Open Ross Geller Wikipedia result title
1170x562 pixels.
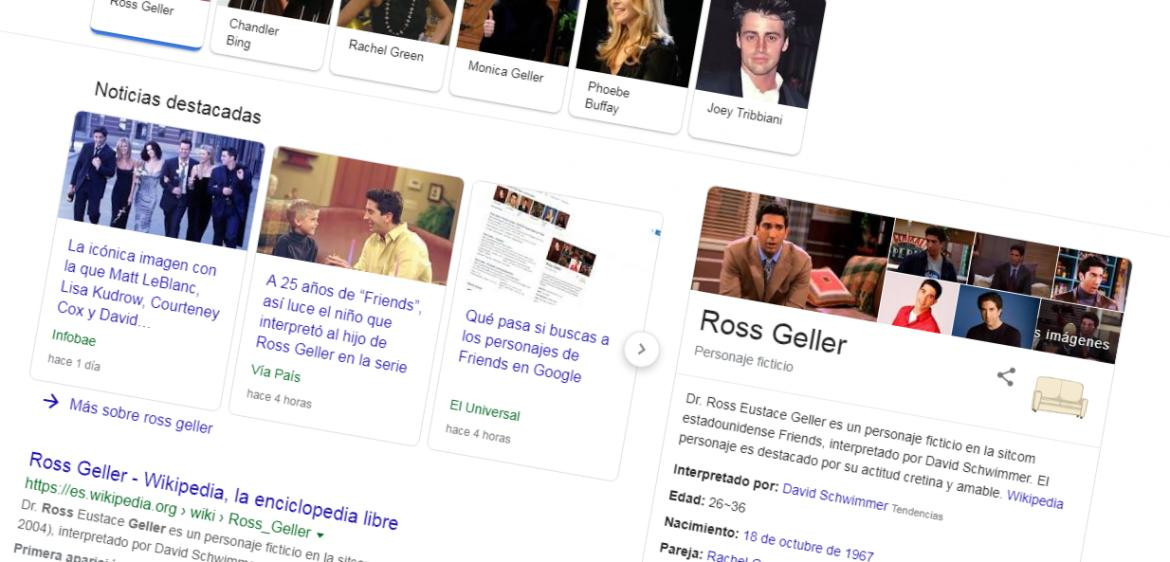[x=213, y=488]
